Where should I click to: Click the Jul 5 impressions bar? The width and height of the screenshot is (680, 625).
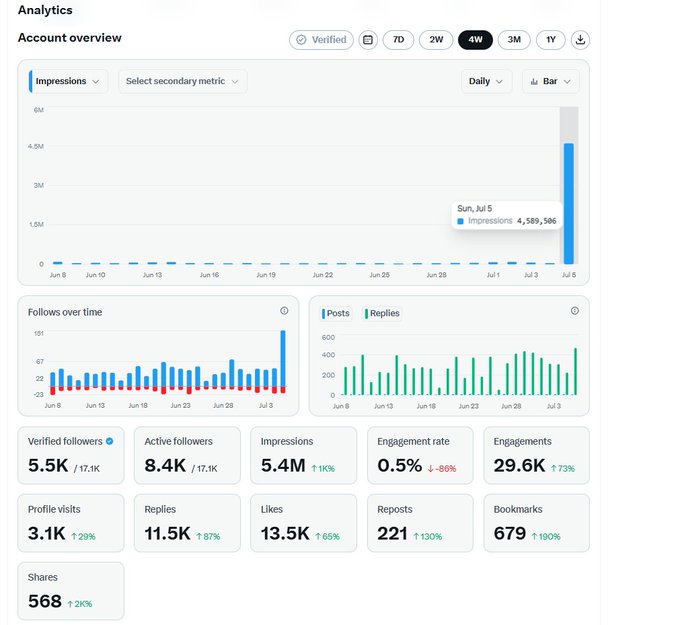click(569, 203)
